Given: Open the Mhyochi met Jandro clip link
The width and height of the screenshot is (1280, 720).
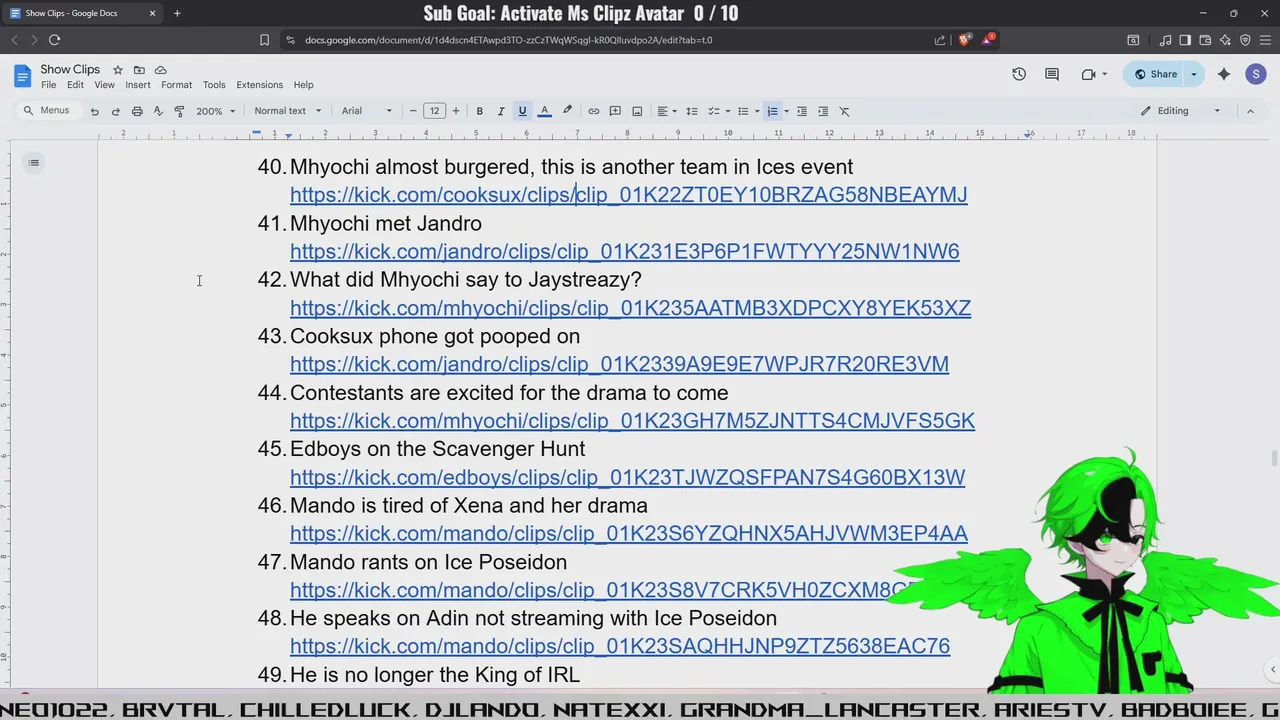Looking at the screenshot, I should click(625, 251).
